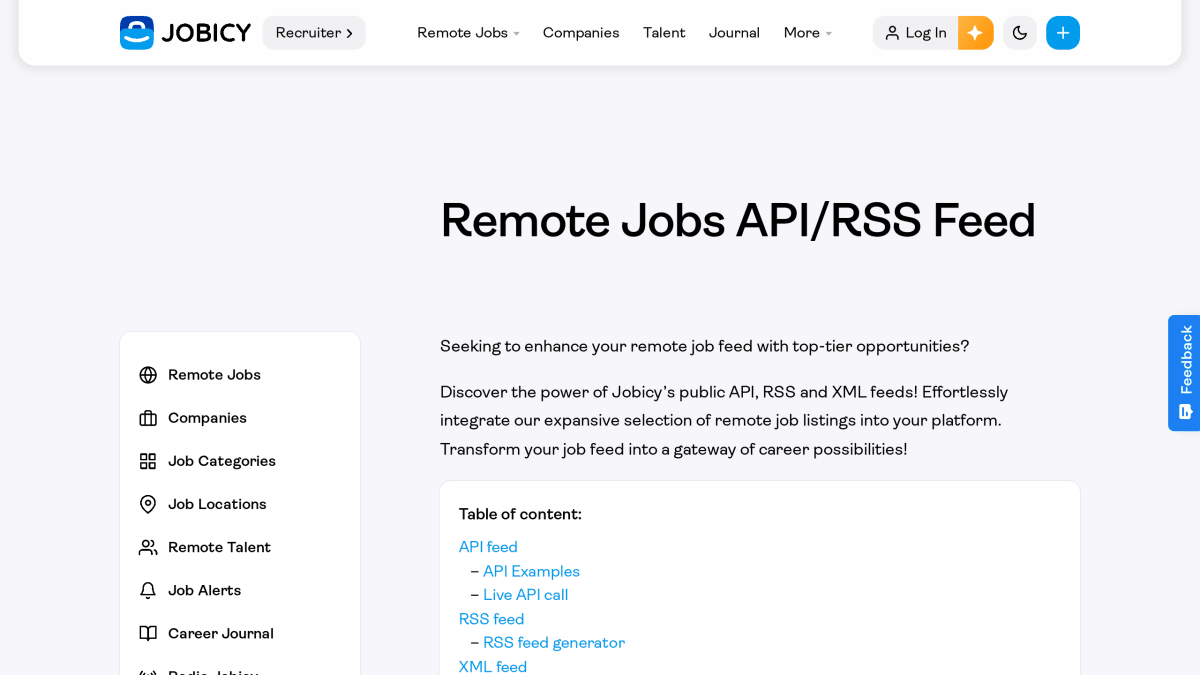The height and width of the screenshot is (675, 1200).
Task: Click the blue plus icon button
Action: (1063, 33)
